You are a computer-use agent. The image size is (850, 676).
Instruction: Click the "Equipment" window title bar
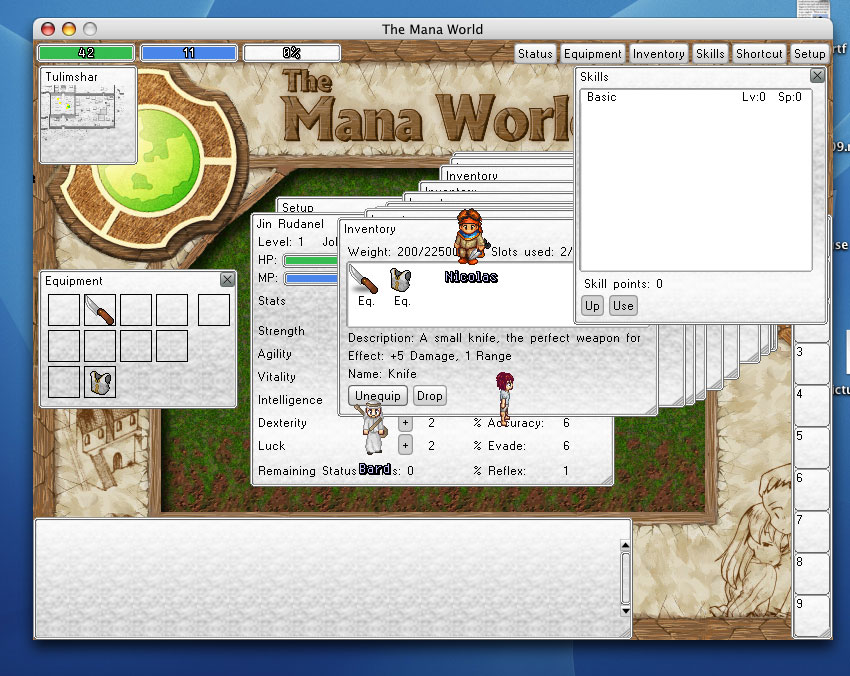131,280
